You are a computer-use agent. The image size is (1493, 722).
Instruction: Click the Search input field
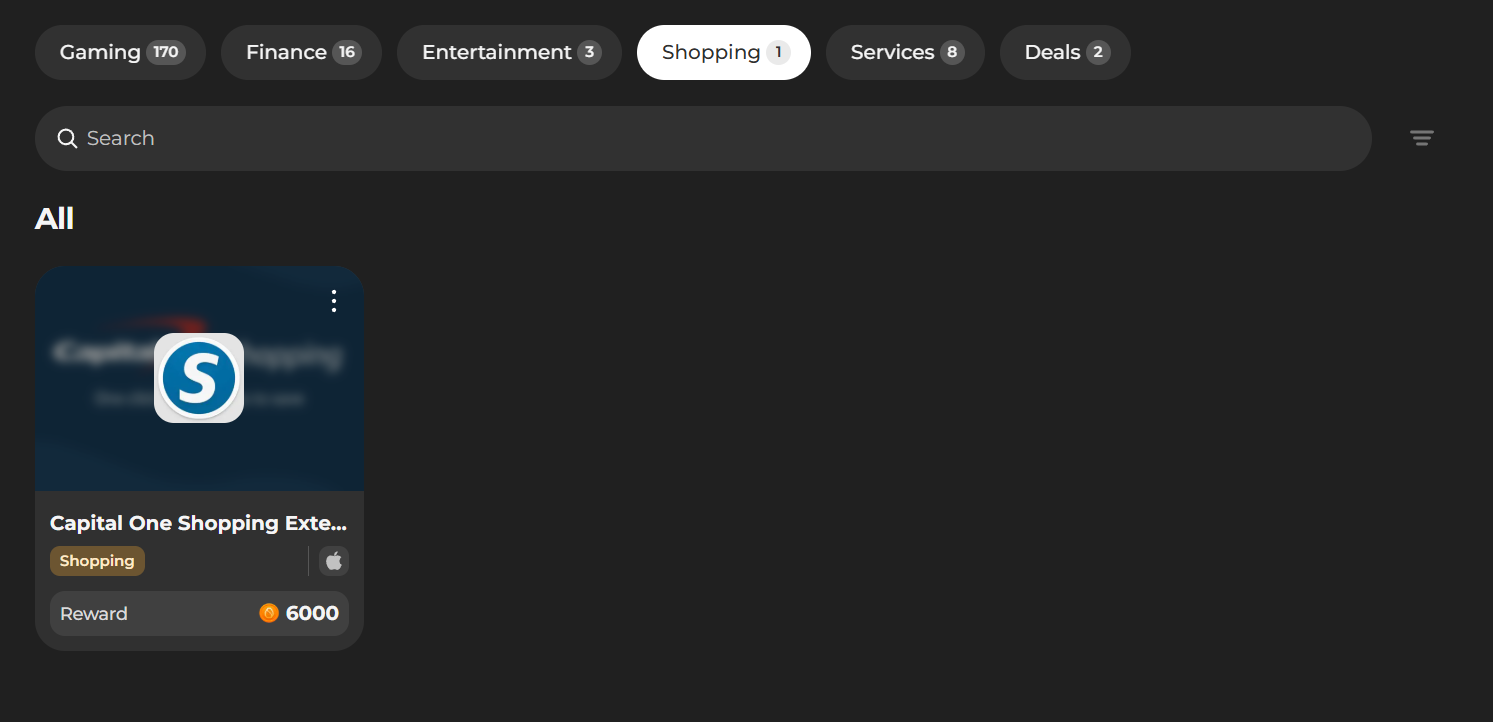pos(703,138)
